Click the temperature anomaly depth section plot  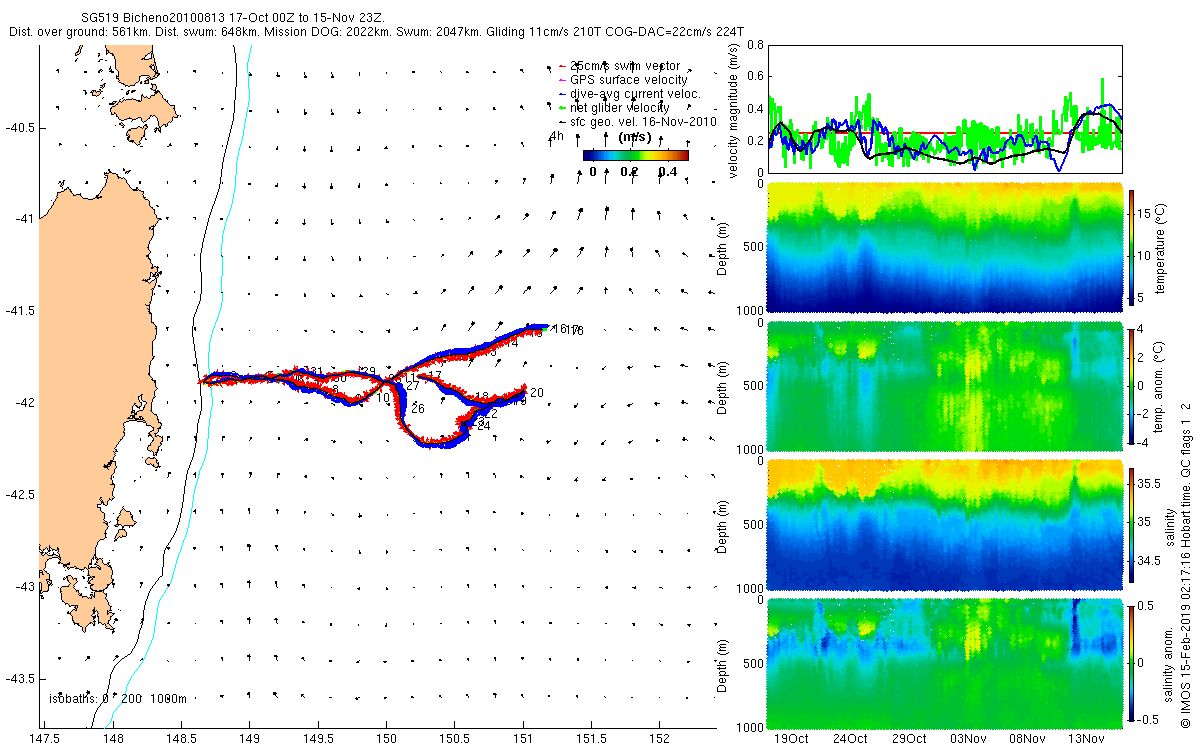(x=944, y=386)
